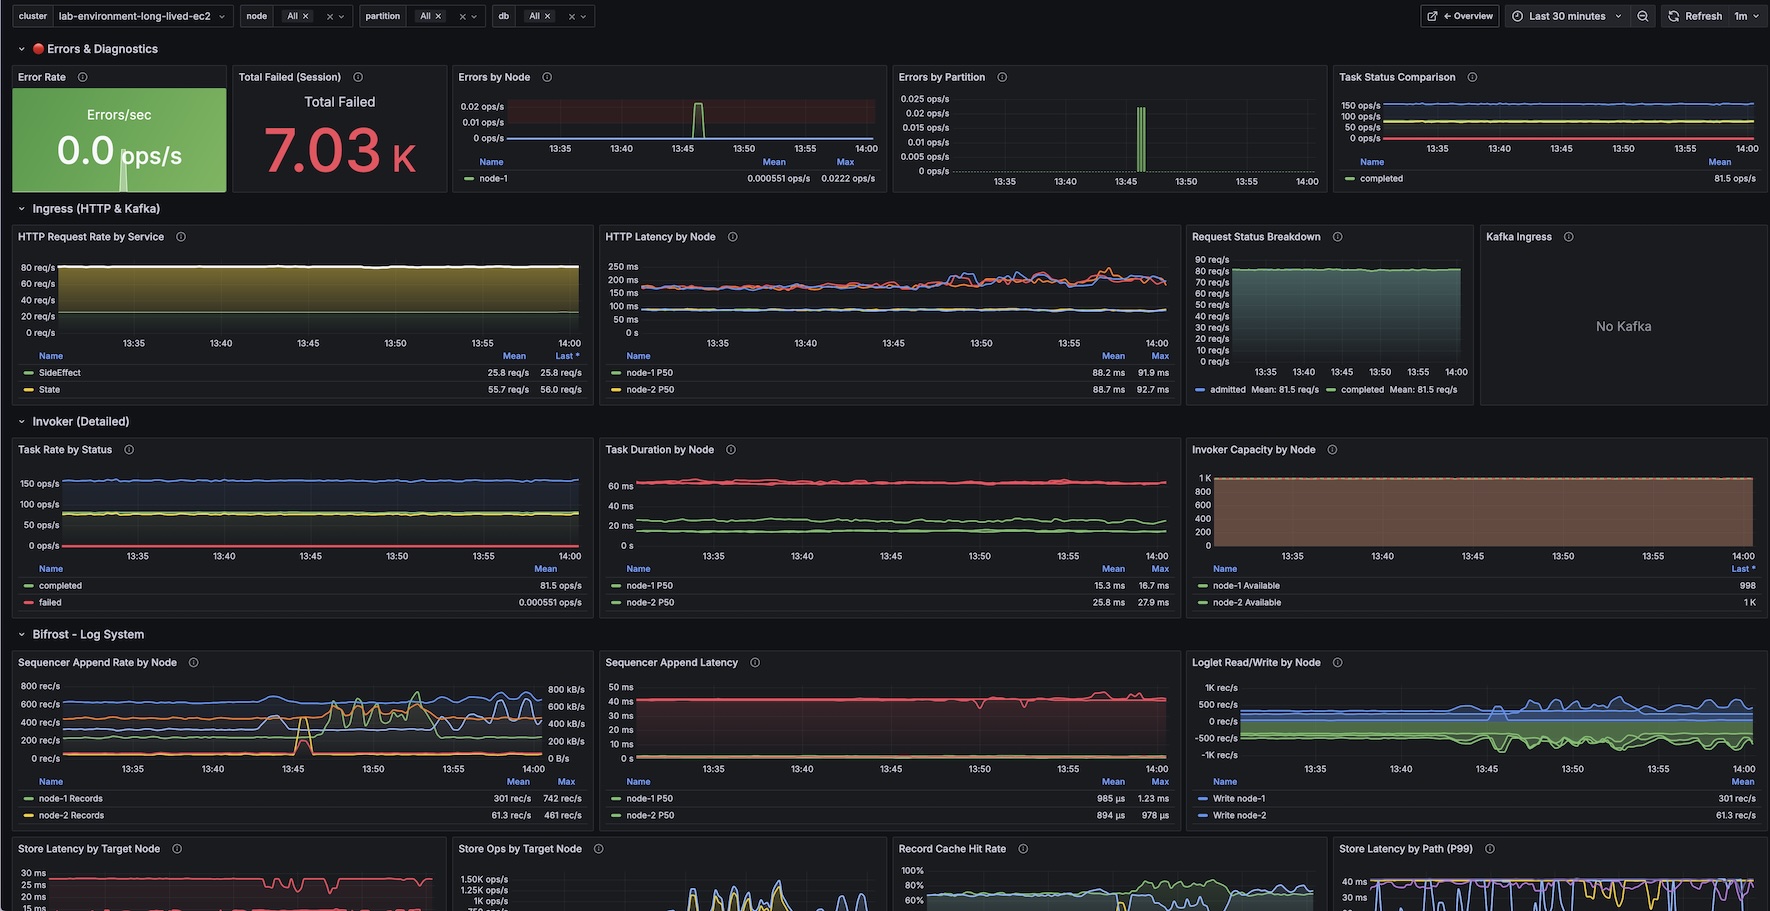Open the Task Status Comparison panel title menu

[1397, 77]
